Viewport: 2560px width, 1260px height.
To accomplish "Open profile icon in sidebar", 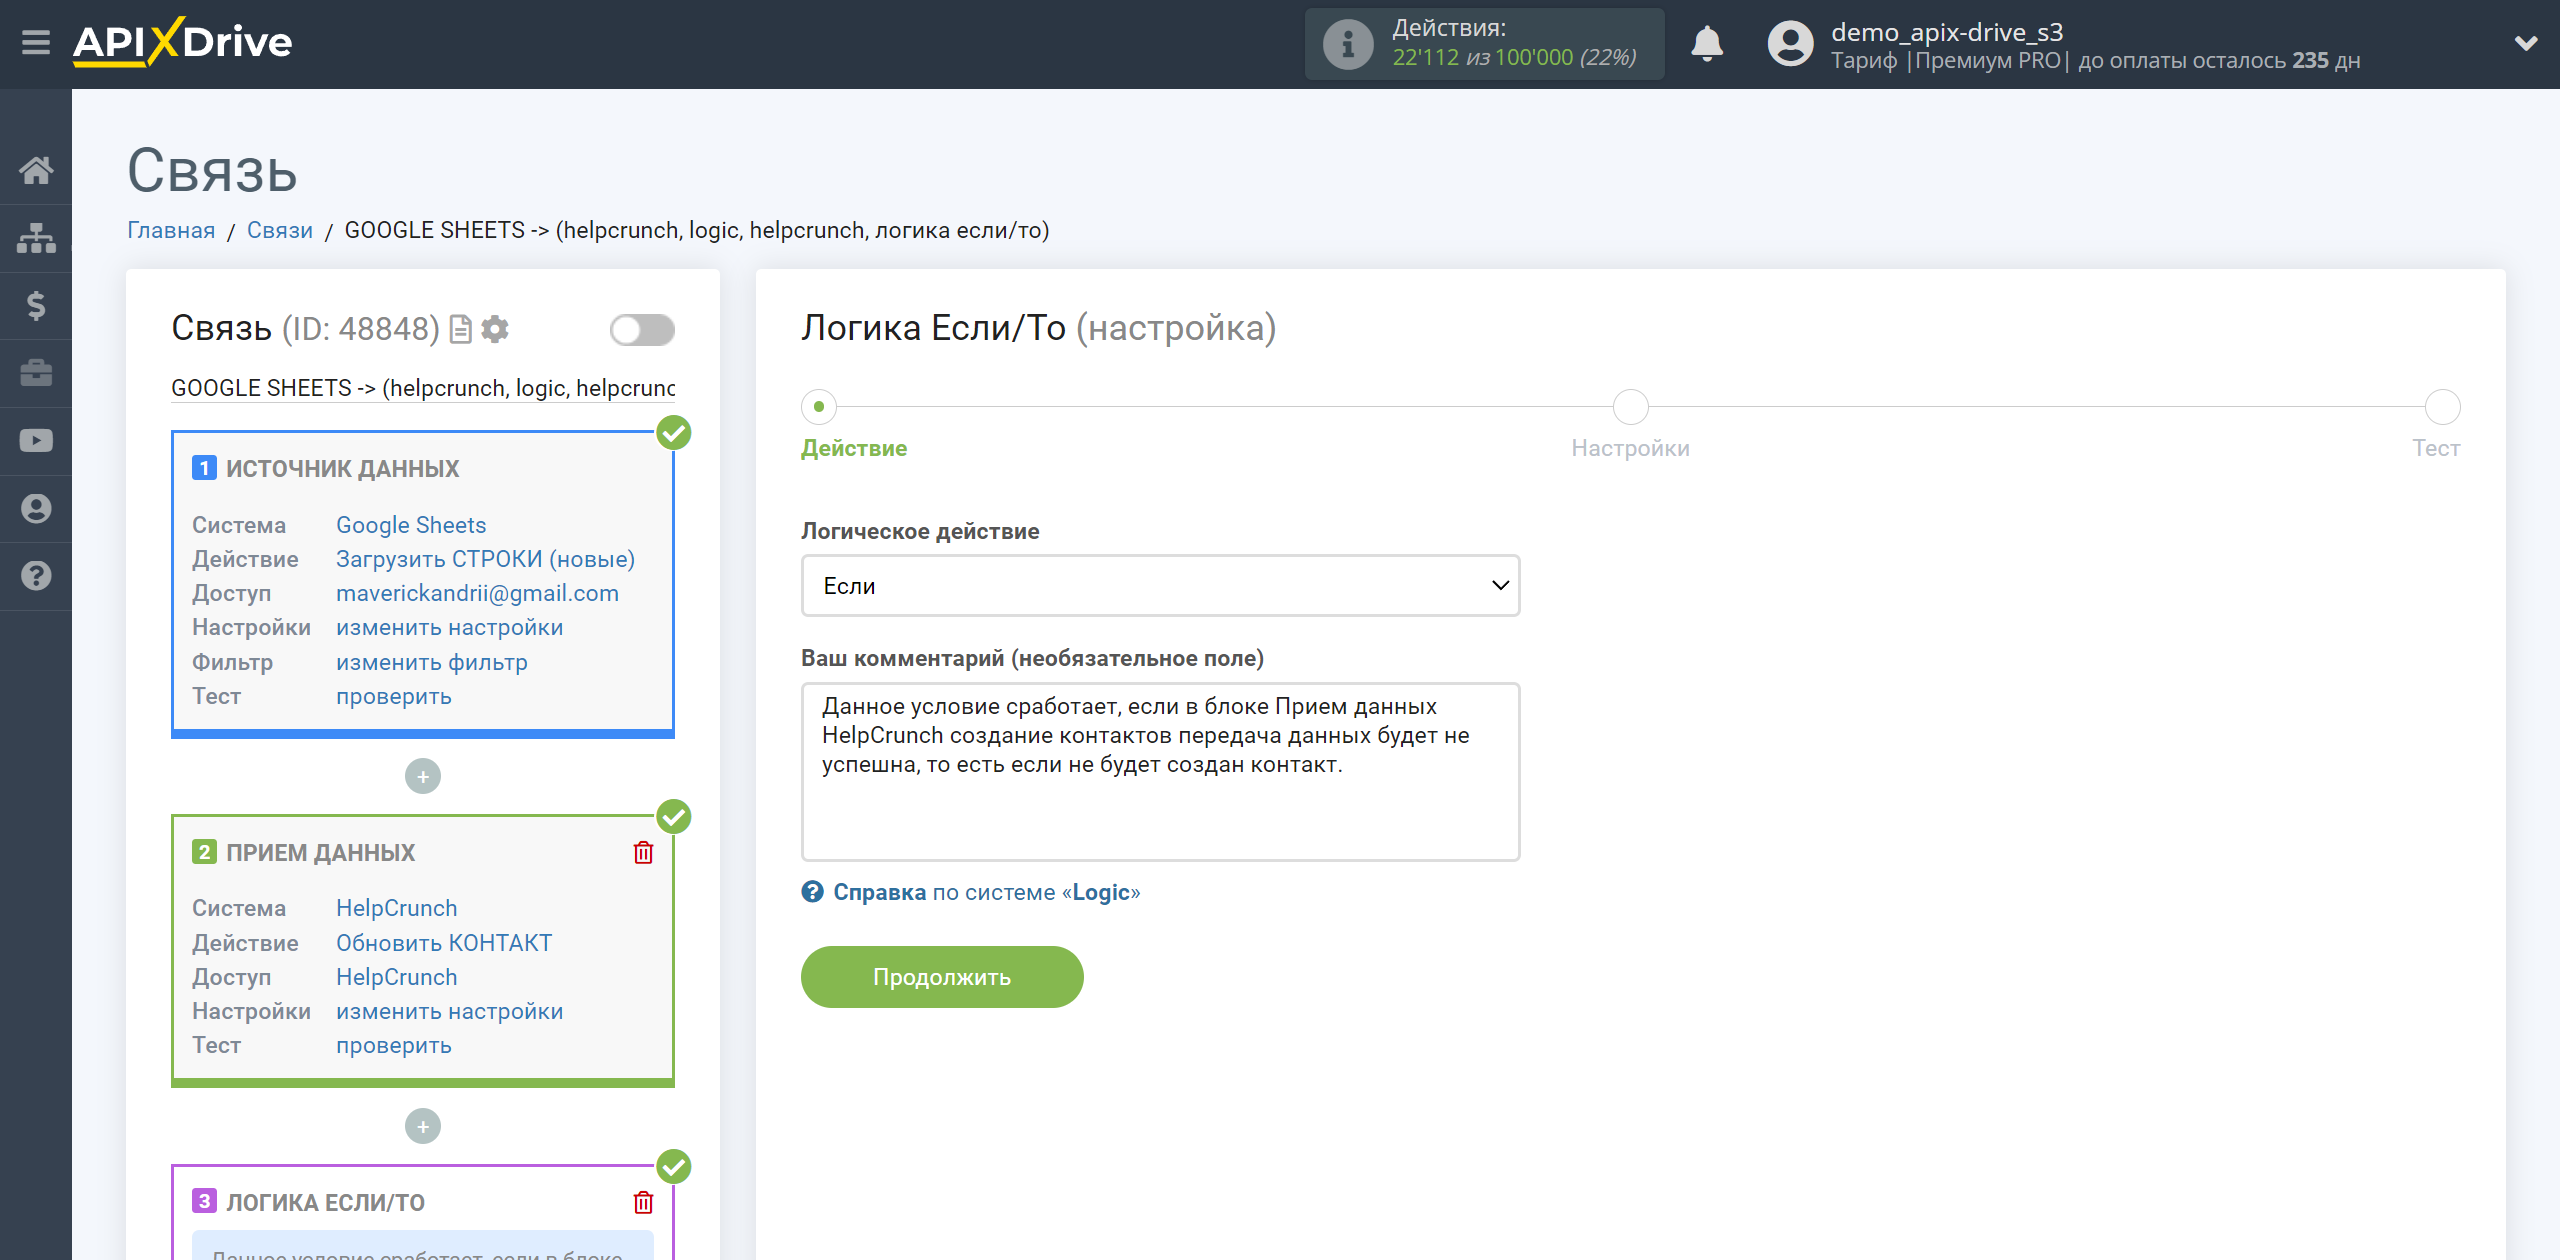I will (x=36, y=508).
